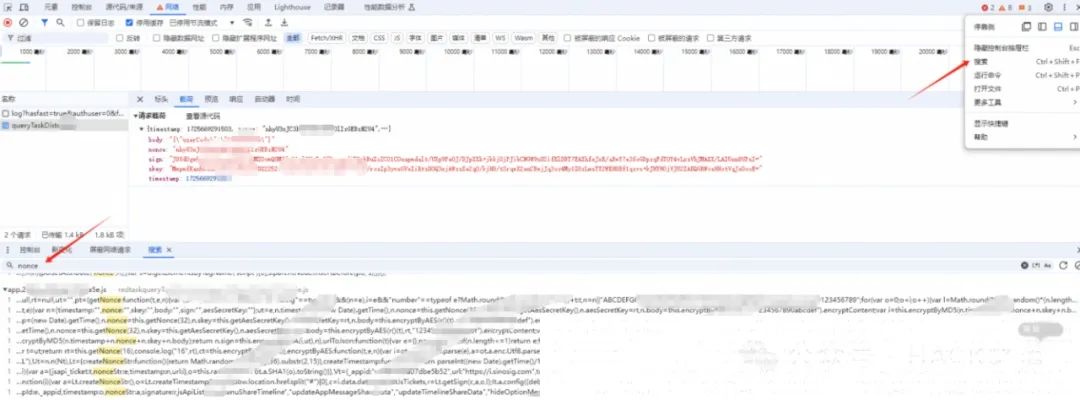Viewport: 1080px width, 400px height.
Task: Toggle the device toolbar icon
Action: tap(24, 7)
